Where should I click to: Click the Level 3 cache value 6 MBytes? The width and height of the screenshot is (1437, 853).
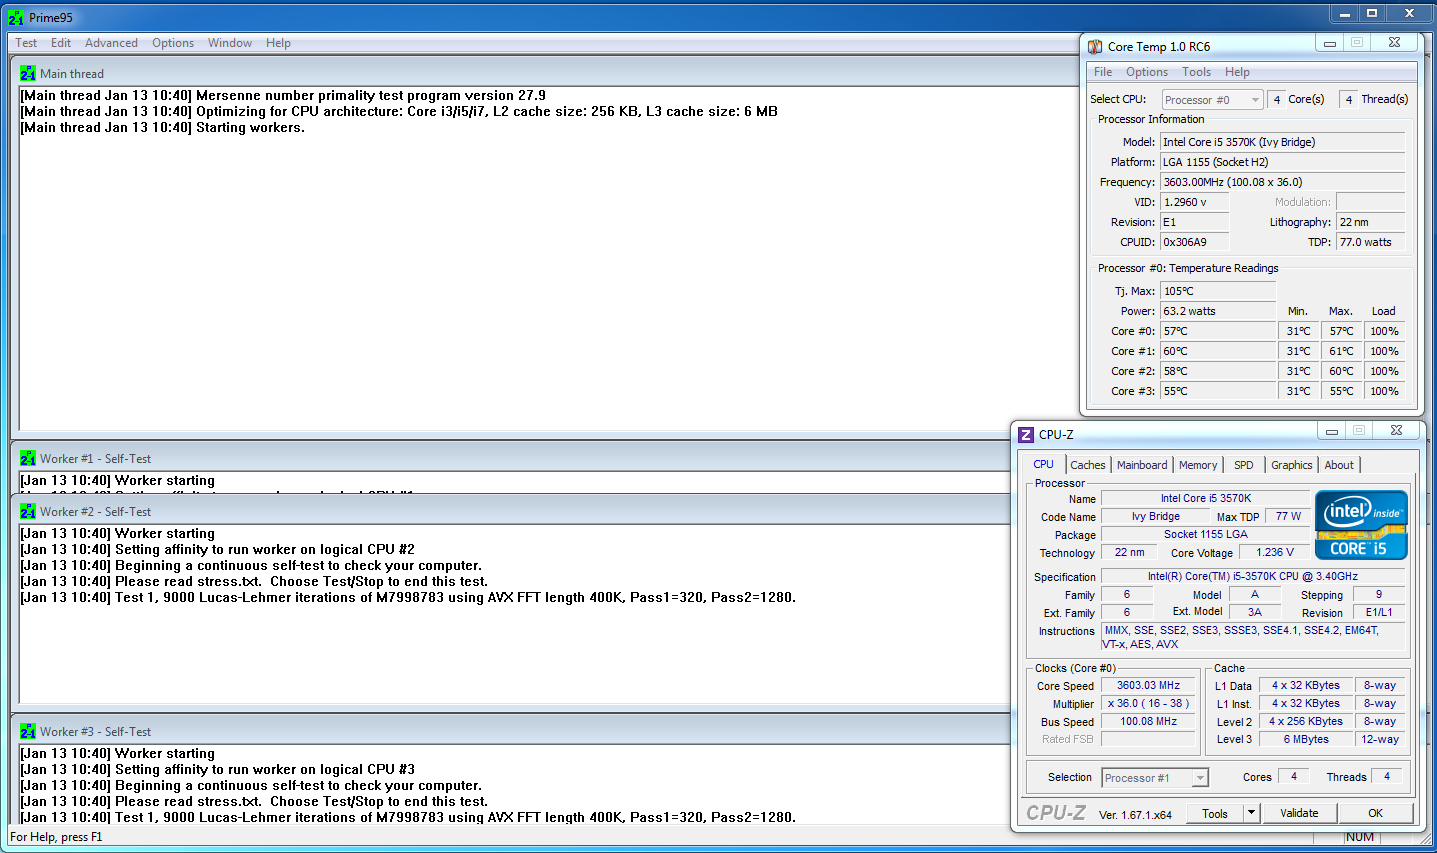pyautogui.click(x=1306, y=740)
